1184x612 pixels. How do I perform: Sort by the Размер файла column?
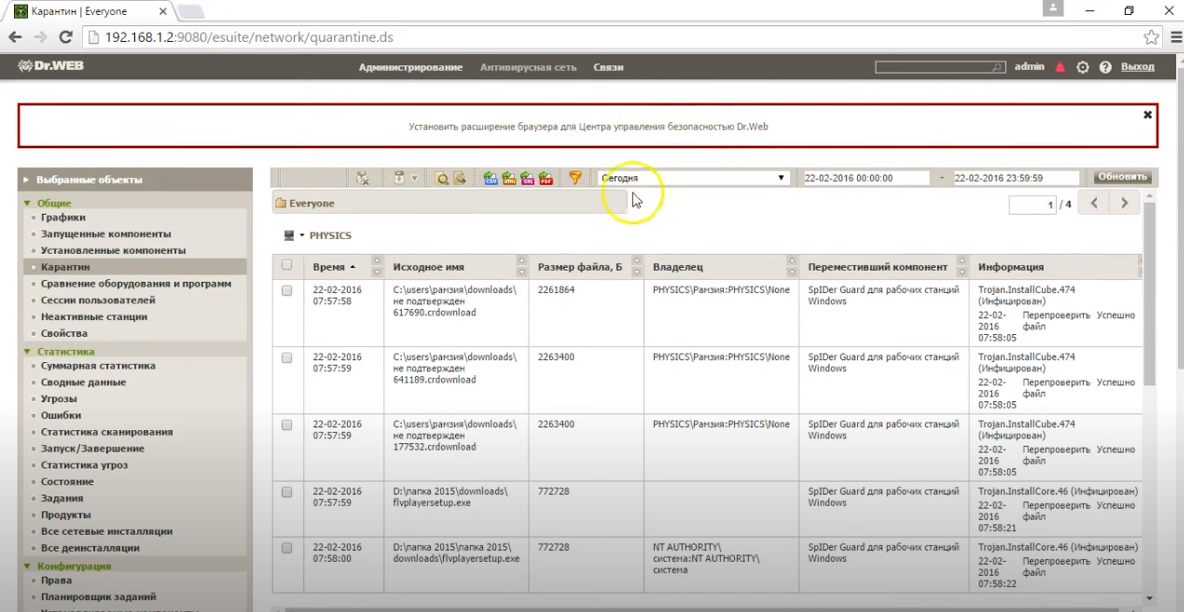(580, 267)
